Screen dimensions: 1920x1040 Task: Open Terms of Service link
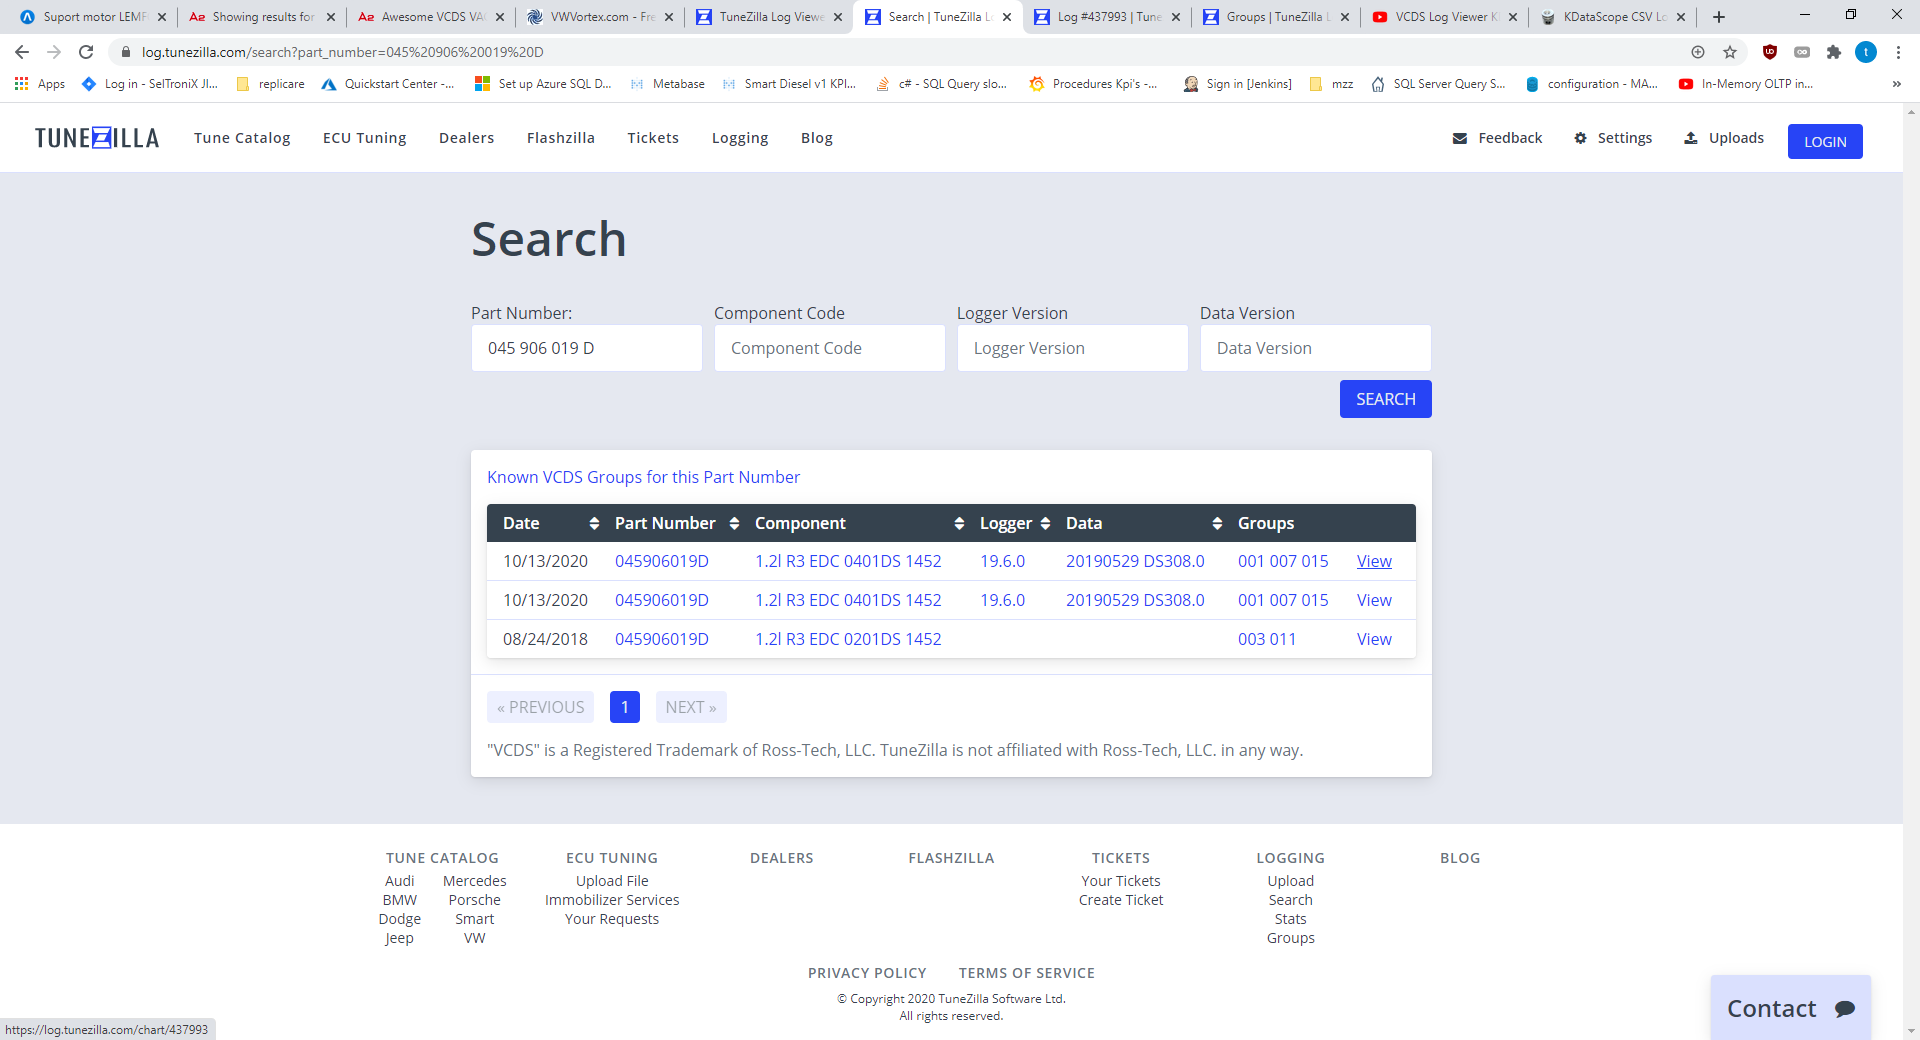(x=1026, y=973)
